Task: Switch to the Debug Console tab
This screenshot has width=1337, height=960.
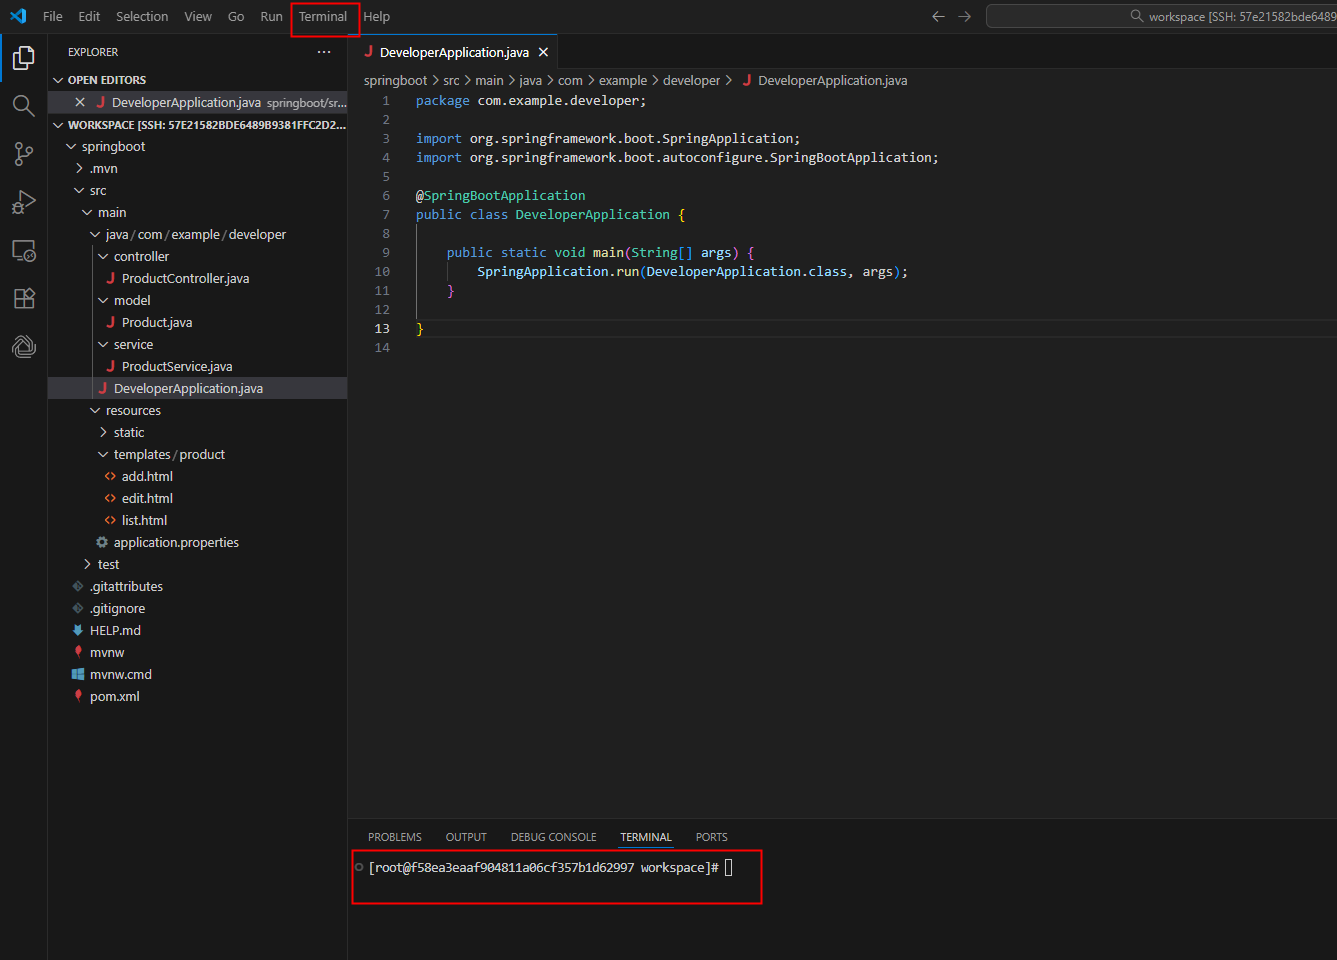Action: pos(553,837)
